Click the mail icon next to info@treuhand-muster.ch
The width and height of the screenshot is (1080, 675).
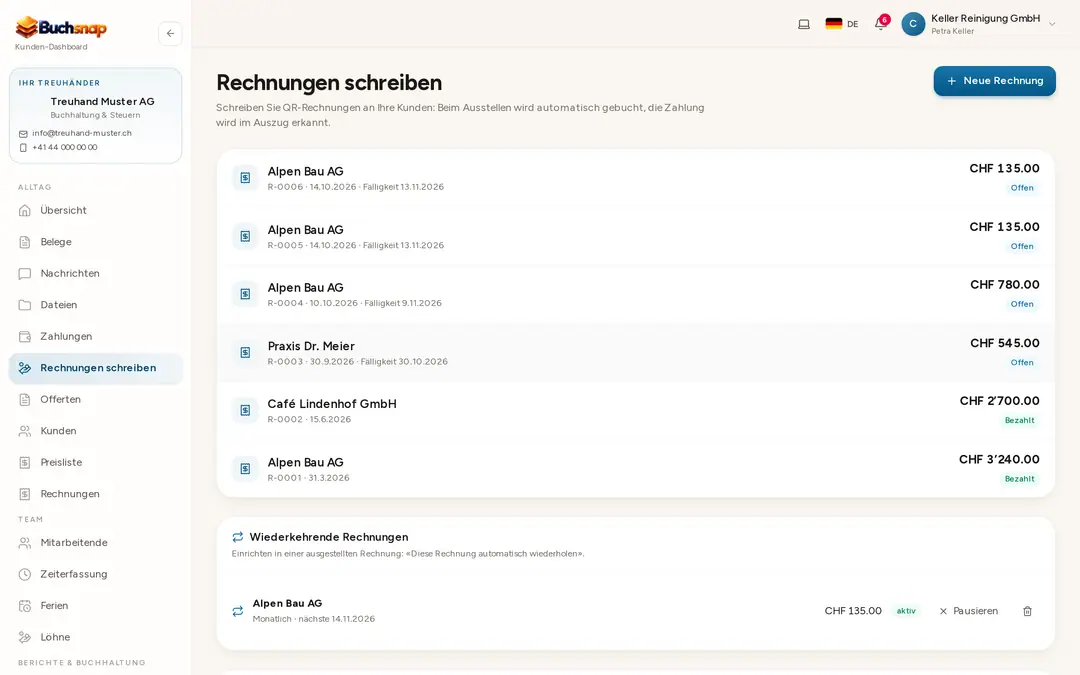(23, 134)
